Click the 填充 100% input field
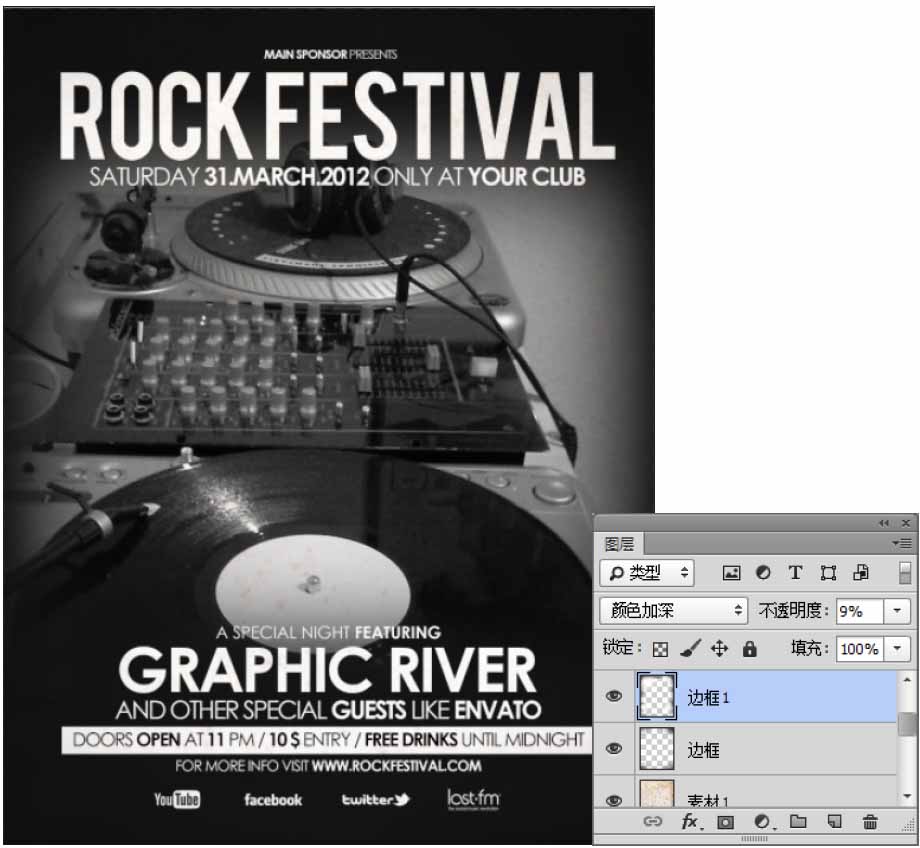920x848 pixels. point(860,649)
